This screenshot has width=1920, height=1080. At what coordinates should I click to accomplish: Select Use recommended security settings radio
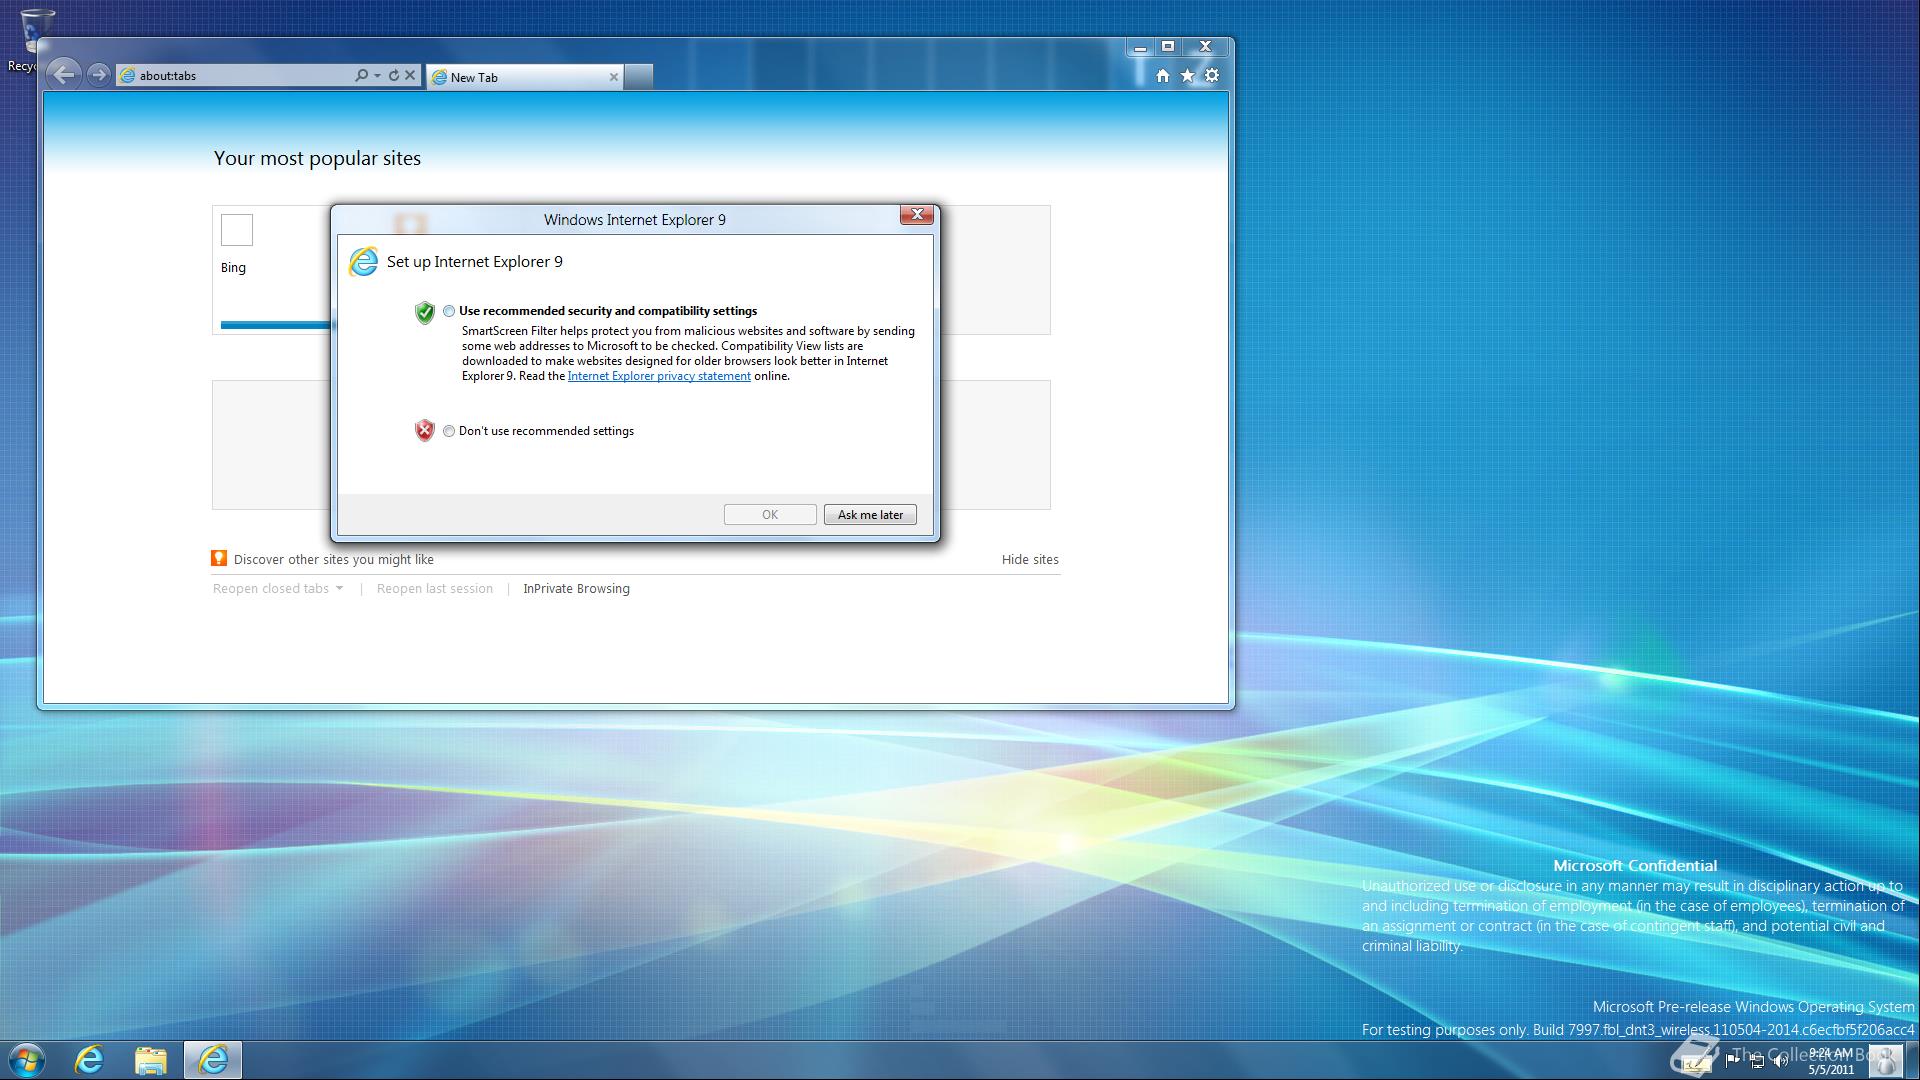point(449,311)
